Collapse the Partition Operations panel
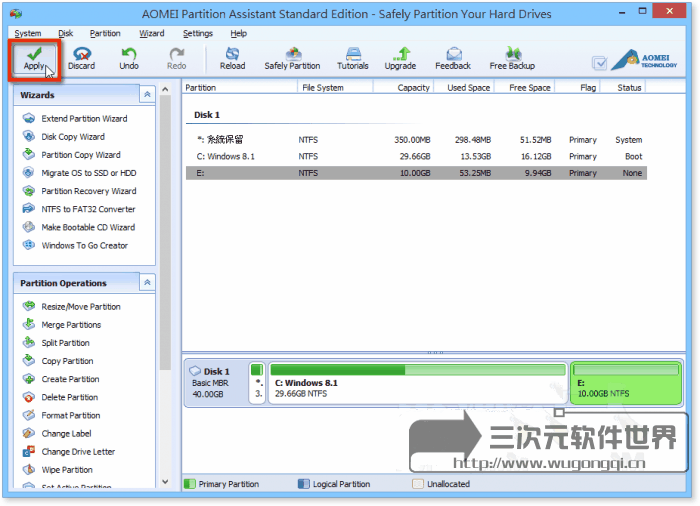Viewport: 700px width, 506px height. click(x=148, y=283)
